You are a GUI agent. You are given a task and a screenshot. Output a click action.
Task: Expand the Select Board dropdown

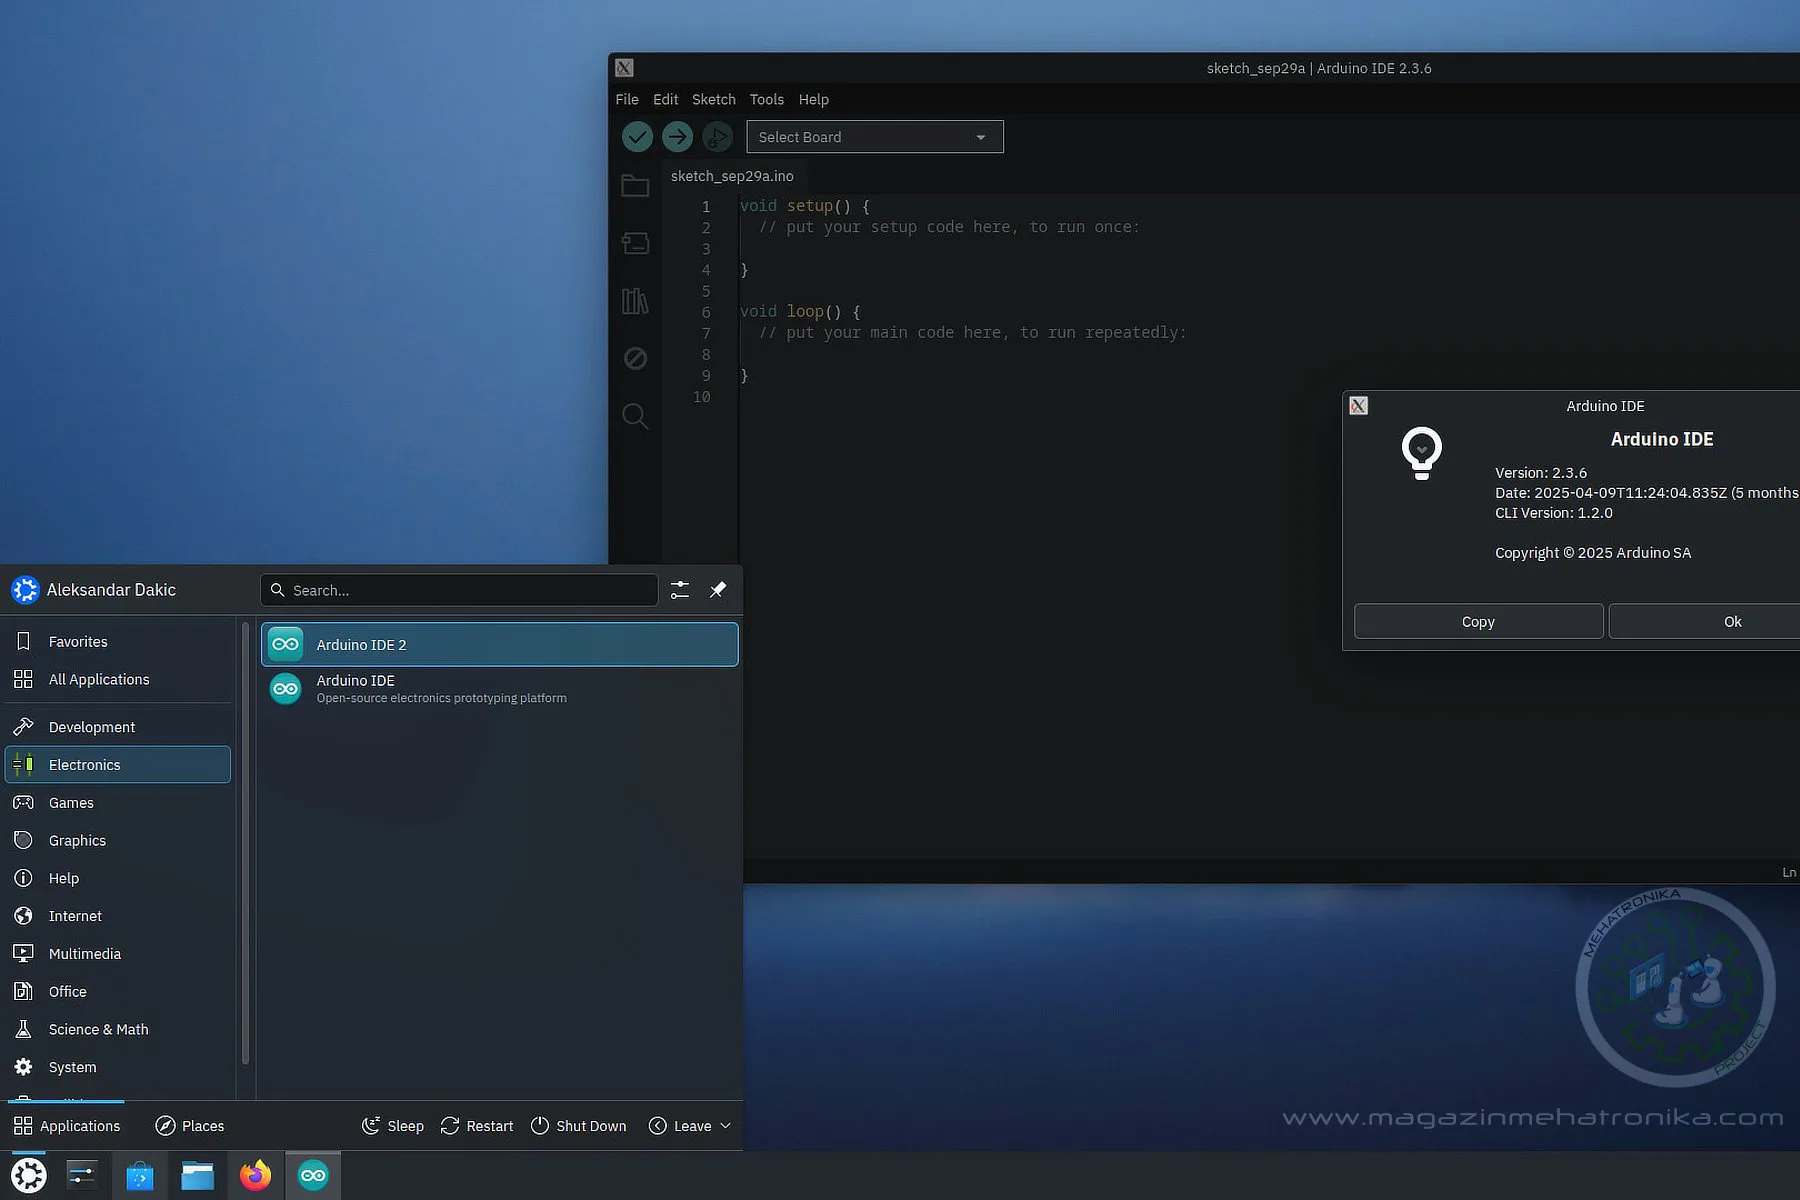875,137
